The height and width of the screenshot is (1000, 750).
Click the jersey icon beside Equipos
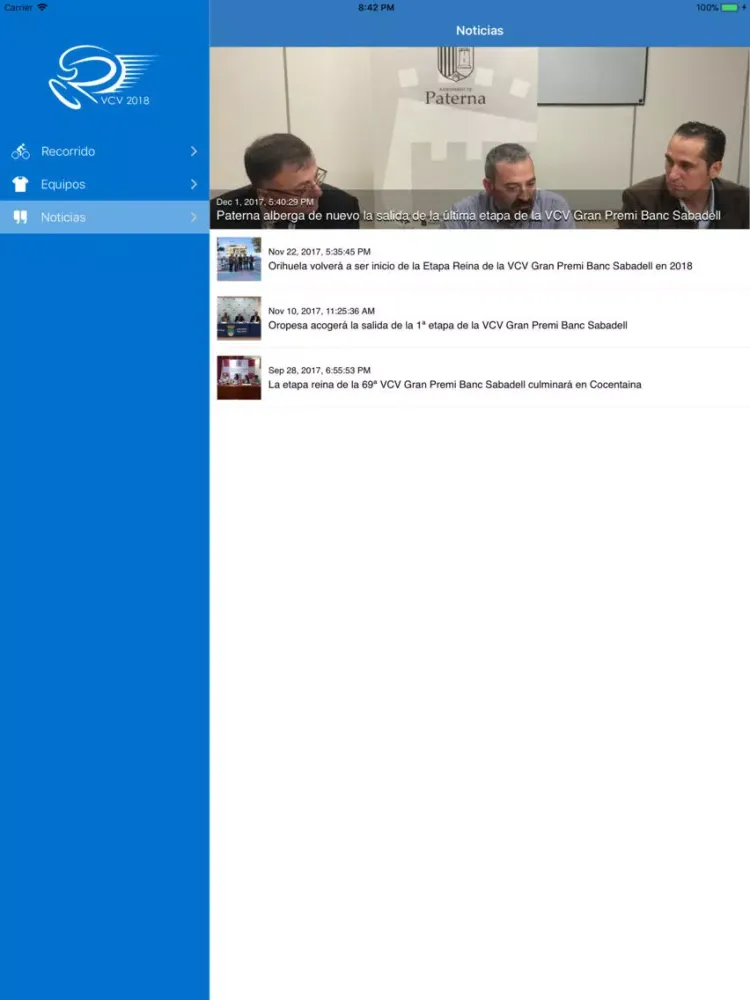pos(20,184)
